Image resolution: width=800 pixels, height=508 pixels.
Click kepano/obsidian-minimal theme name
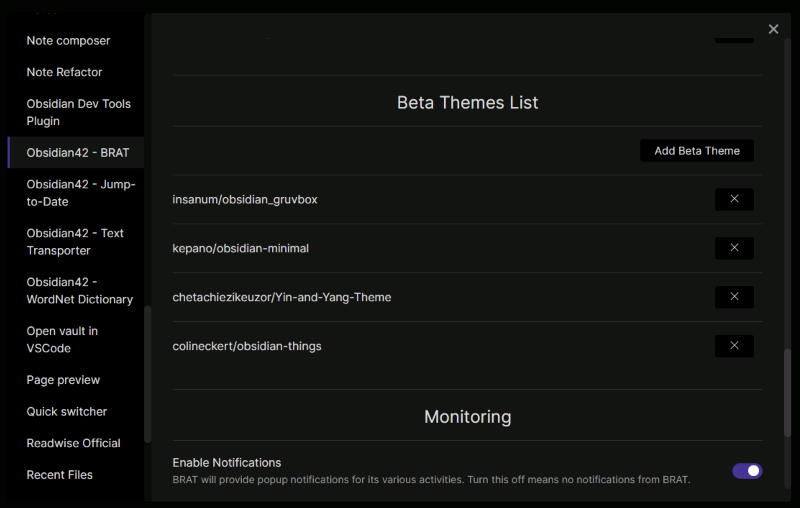coord(240,248)
